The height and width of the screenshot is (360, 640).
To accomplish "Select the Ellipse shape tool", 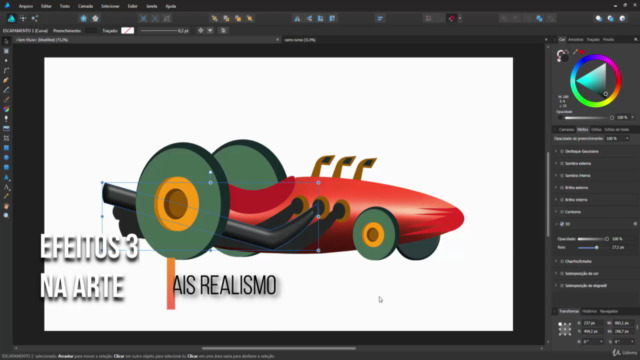I will pyautogui.click(x=6, y=158).
